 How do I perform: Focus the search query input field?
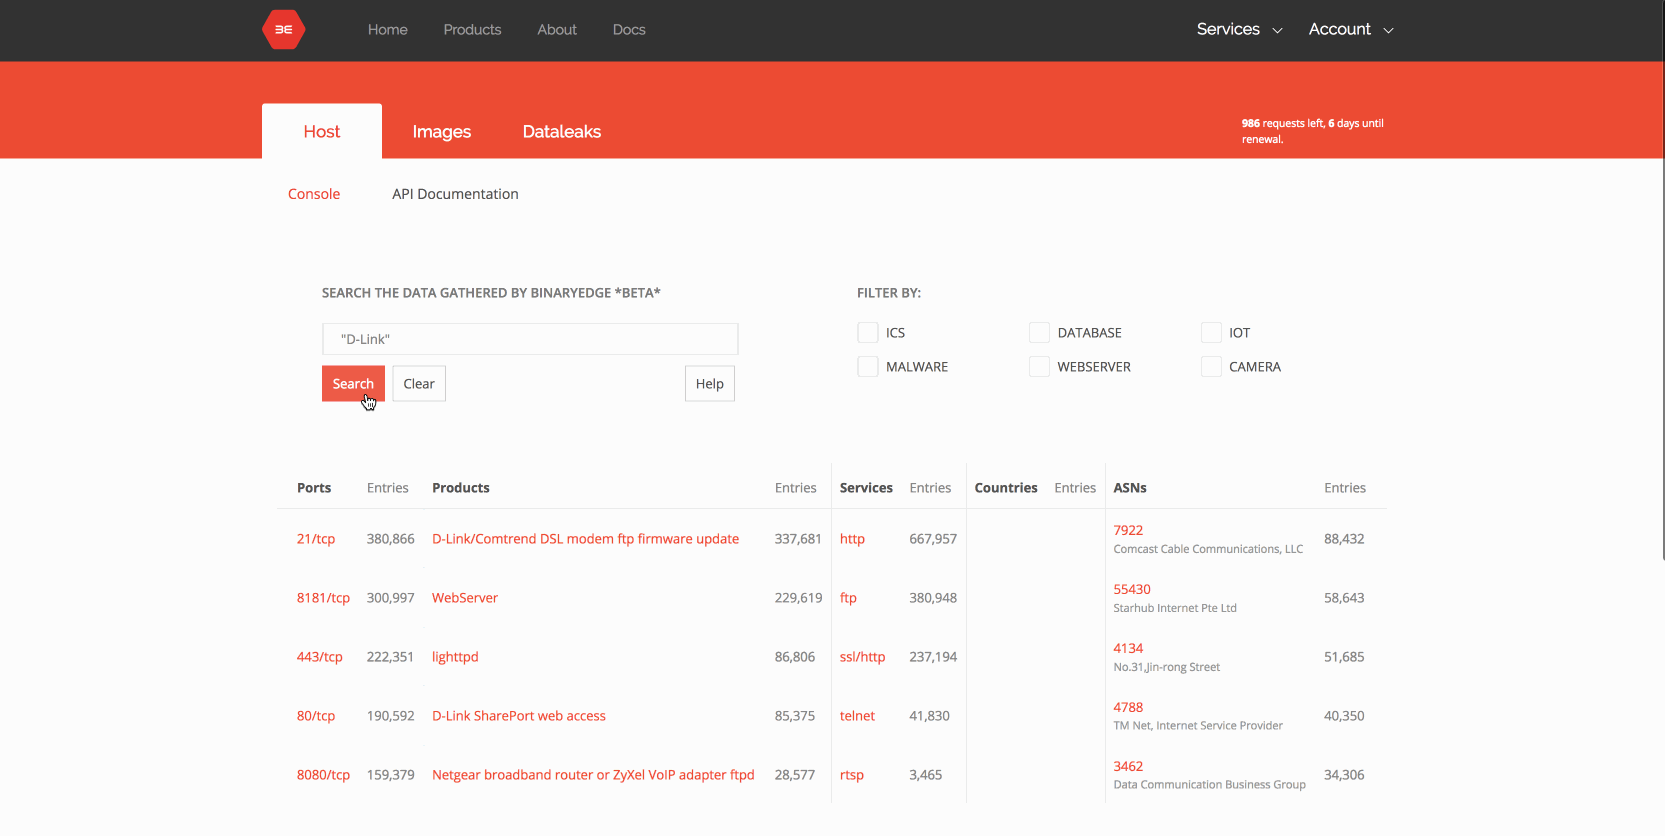pos(530,339)
